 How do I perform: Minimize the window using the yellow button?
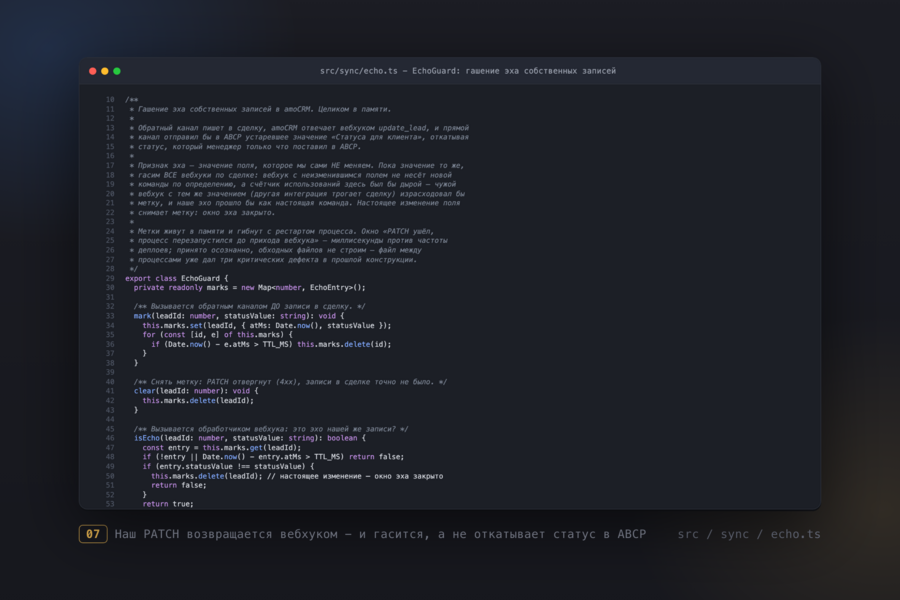pos(104,71)
